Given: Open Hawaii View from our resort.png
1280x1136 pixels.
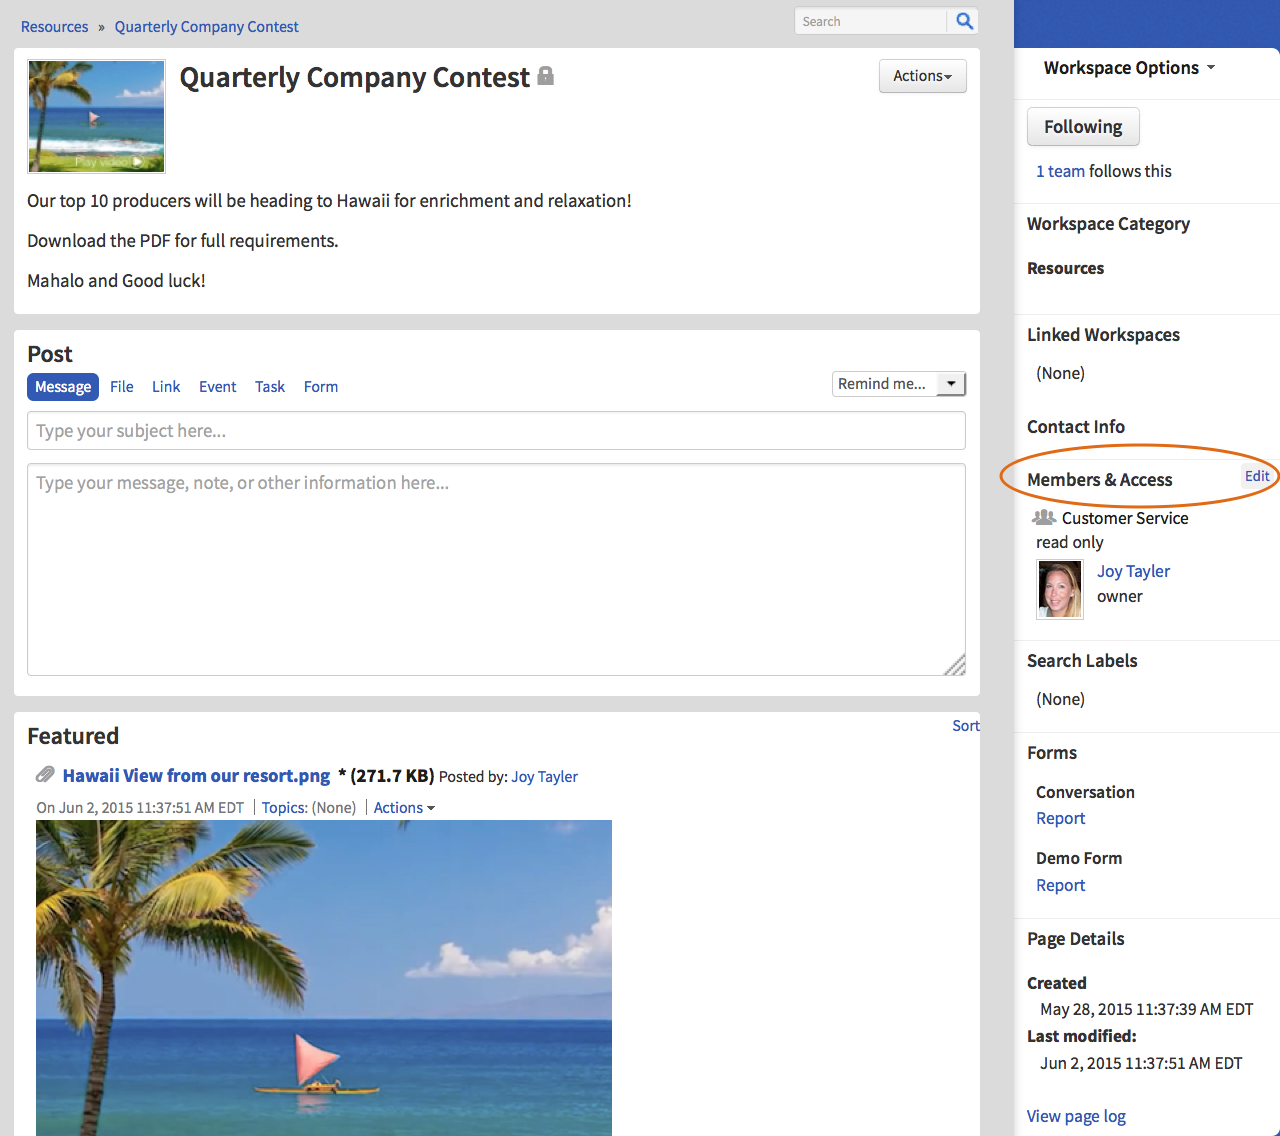Looking at the screenshot, I should 196,776.
